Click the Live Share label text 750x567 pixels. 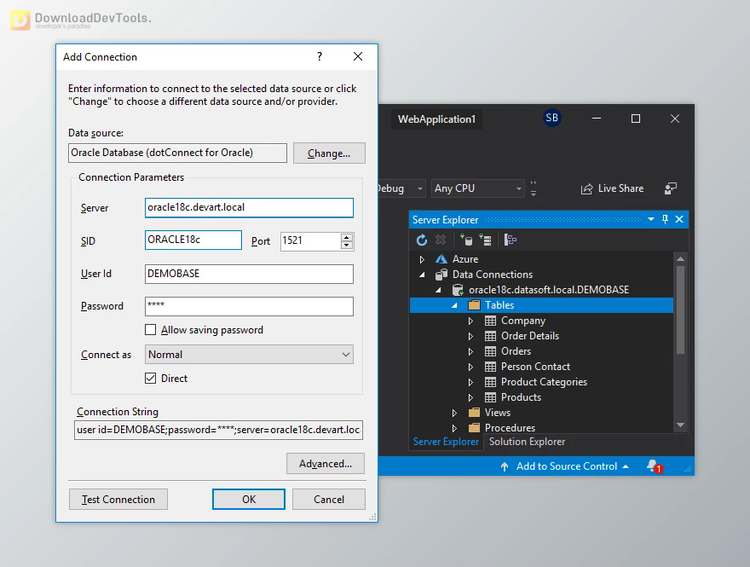(x=621, y=189)
